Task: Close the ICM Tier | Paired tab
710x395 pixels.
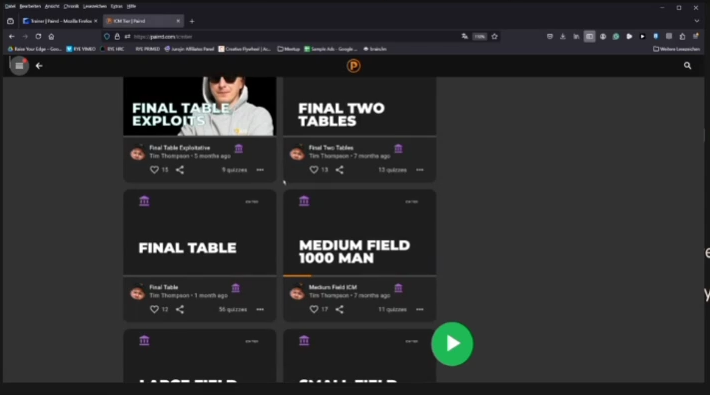Action: (x=178, y=21)
